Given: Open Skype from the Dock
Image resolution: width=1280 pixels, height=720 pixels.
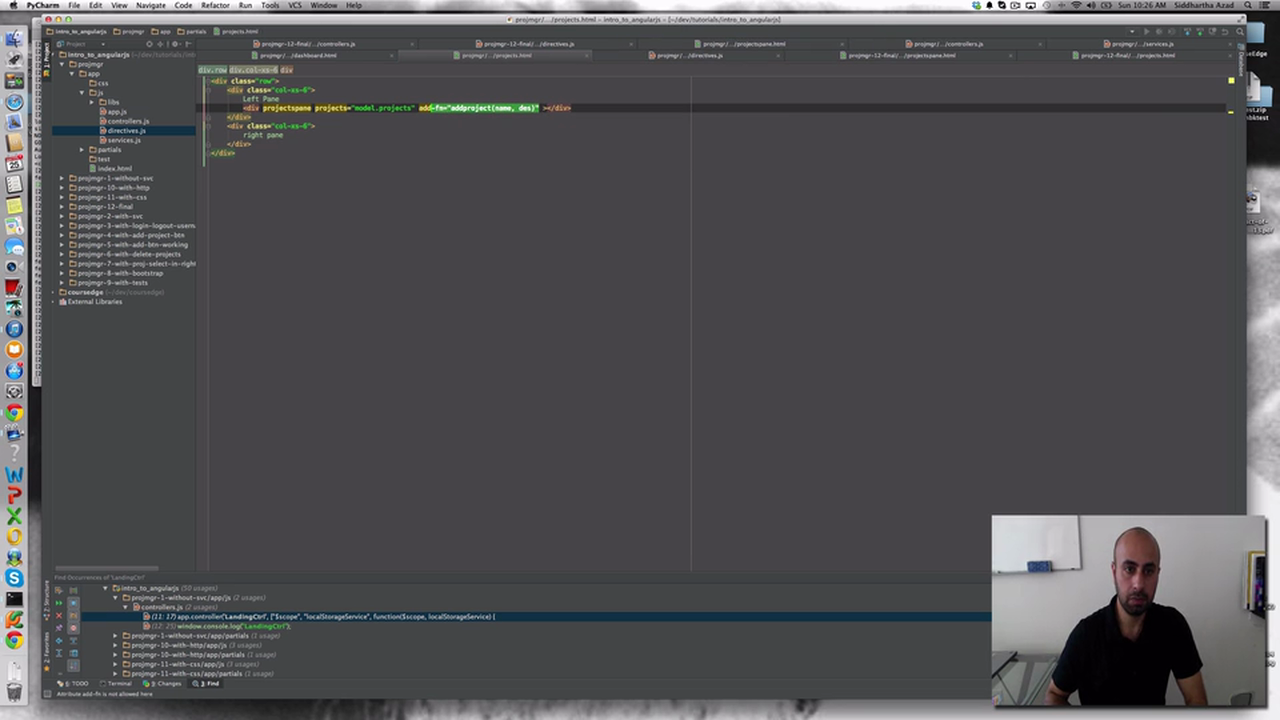Looking at the screenshot, I should tap(14, 578).
